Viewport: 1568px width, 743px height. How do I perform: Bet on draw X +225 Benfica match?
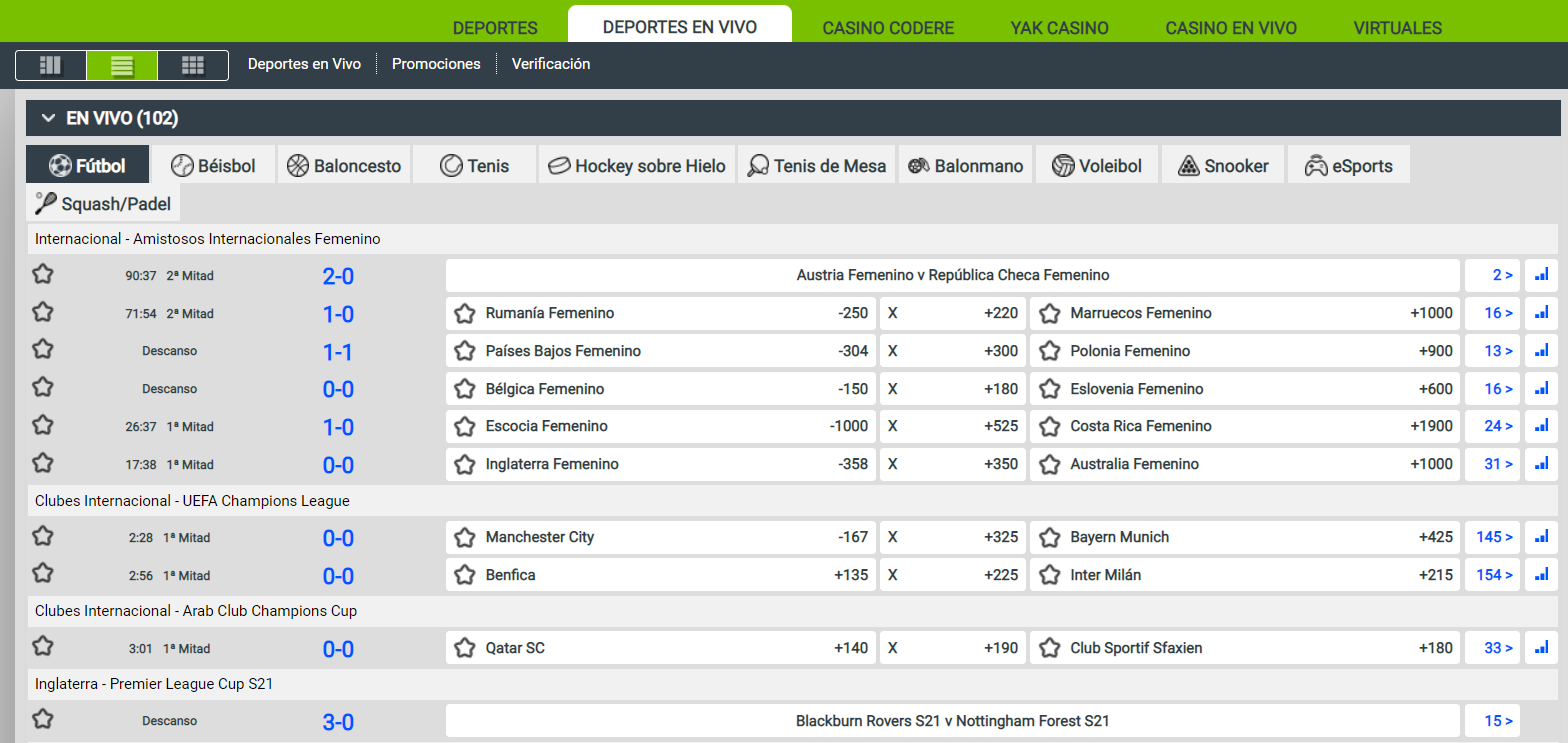point(953,575)
